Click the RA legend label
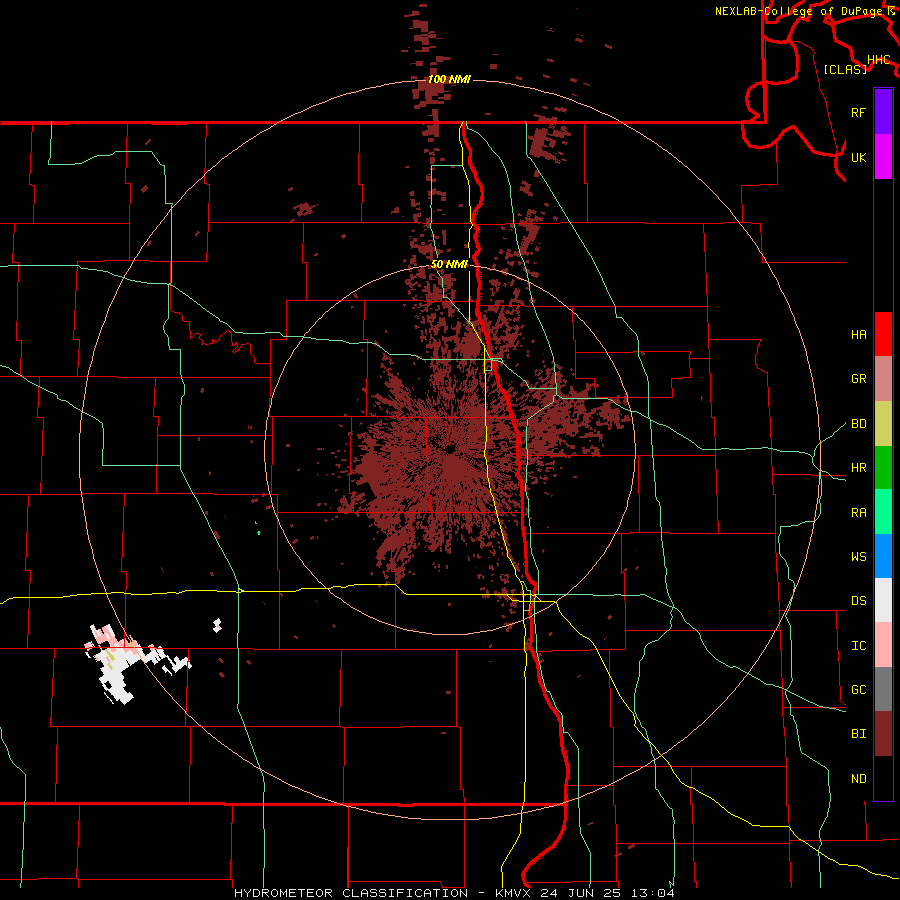The width and height of the screenshot is (900, 900). [858, 513]
